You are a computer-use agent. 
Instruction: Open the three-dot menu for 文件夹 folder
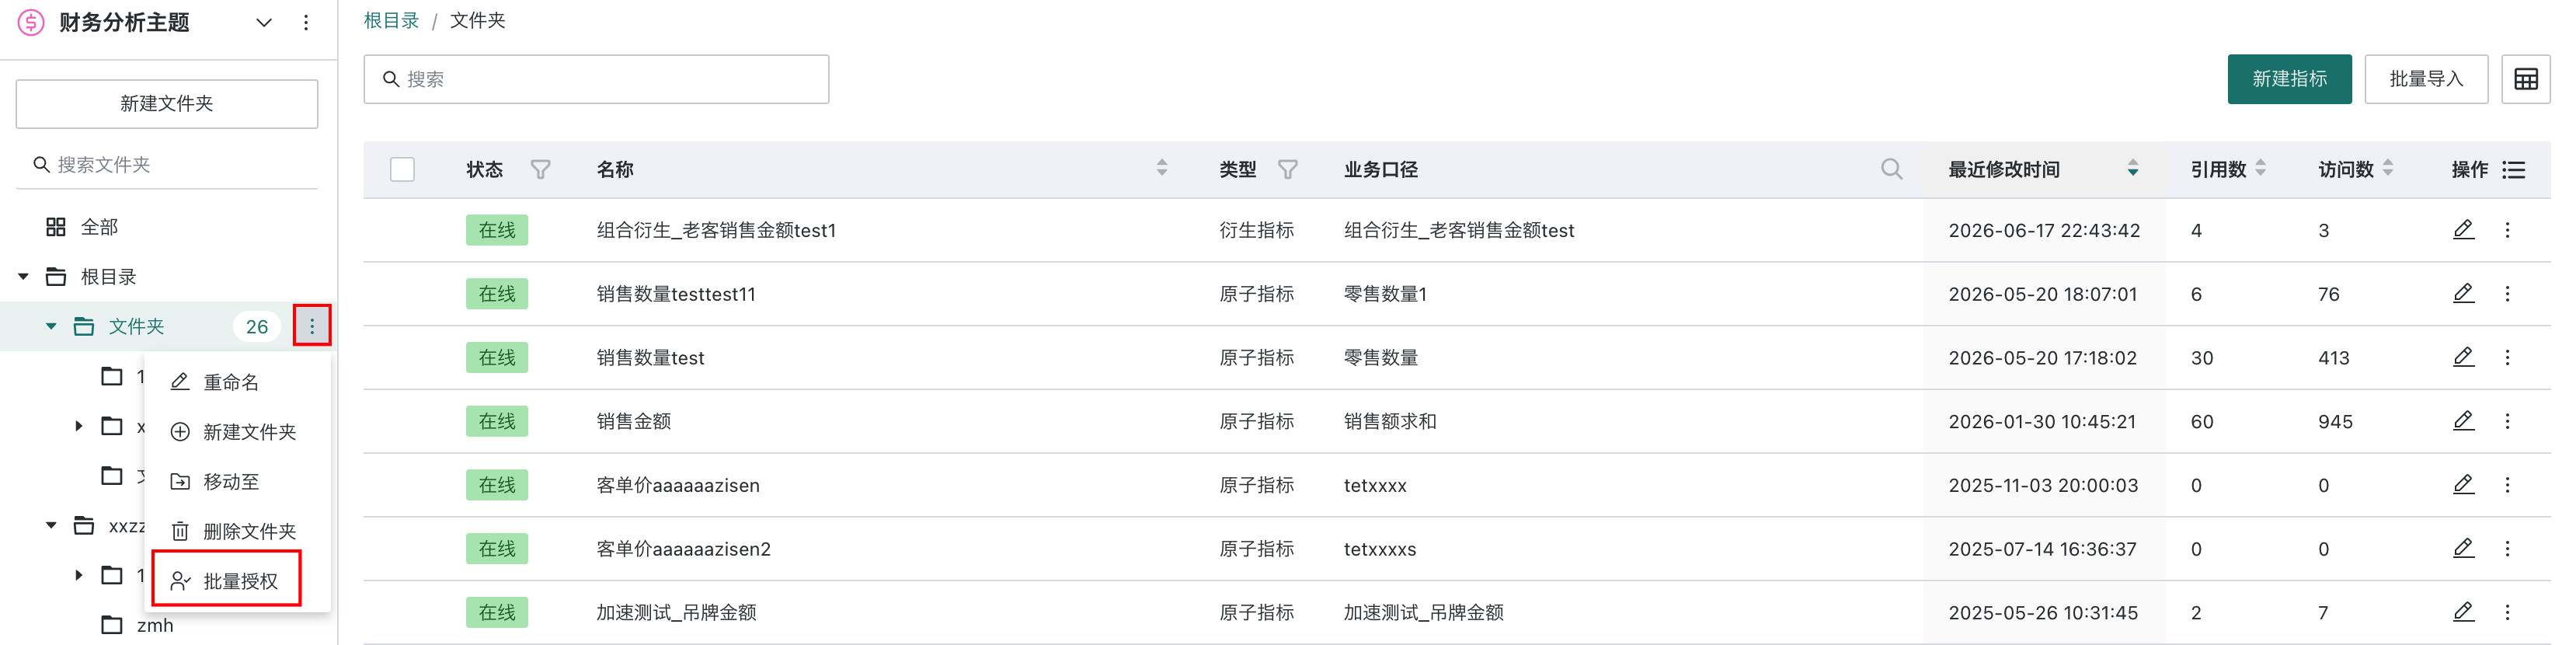tap(312, 326)
